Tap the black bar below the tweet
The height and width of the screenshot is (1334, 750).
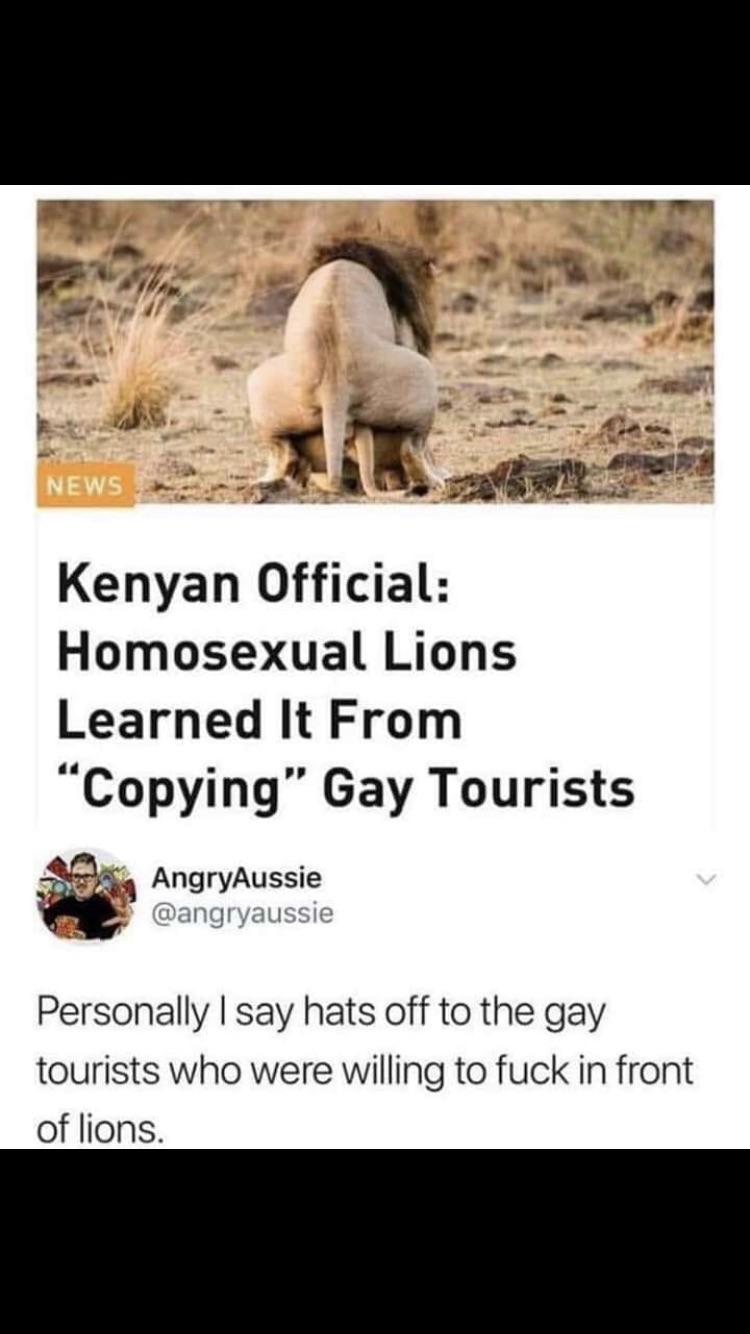point(375,1241)
